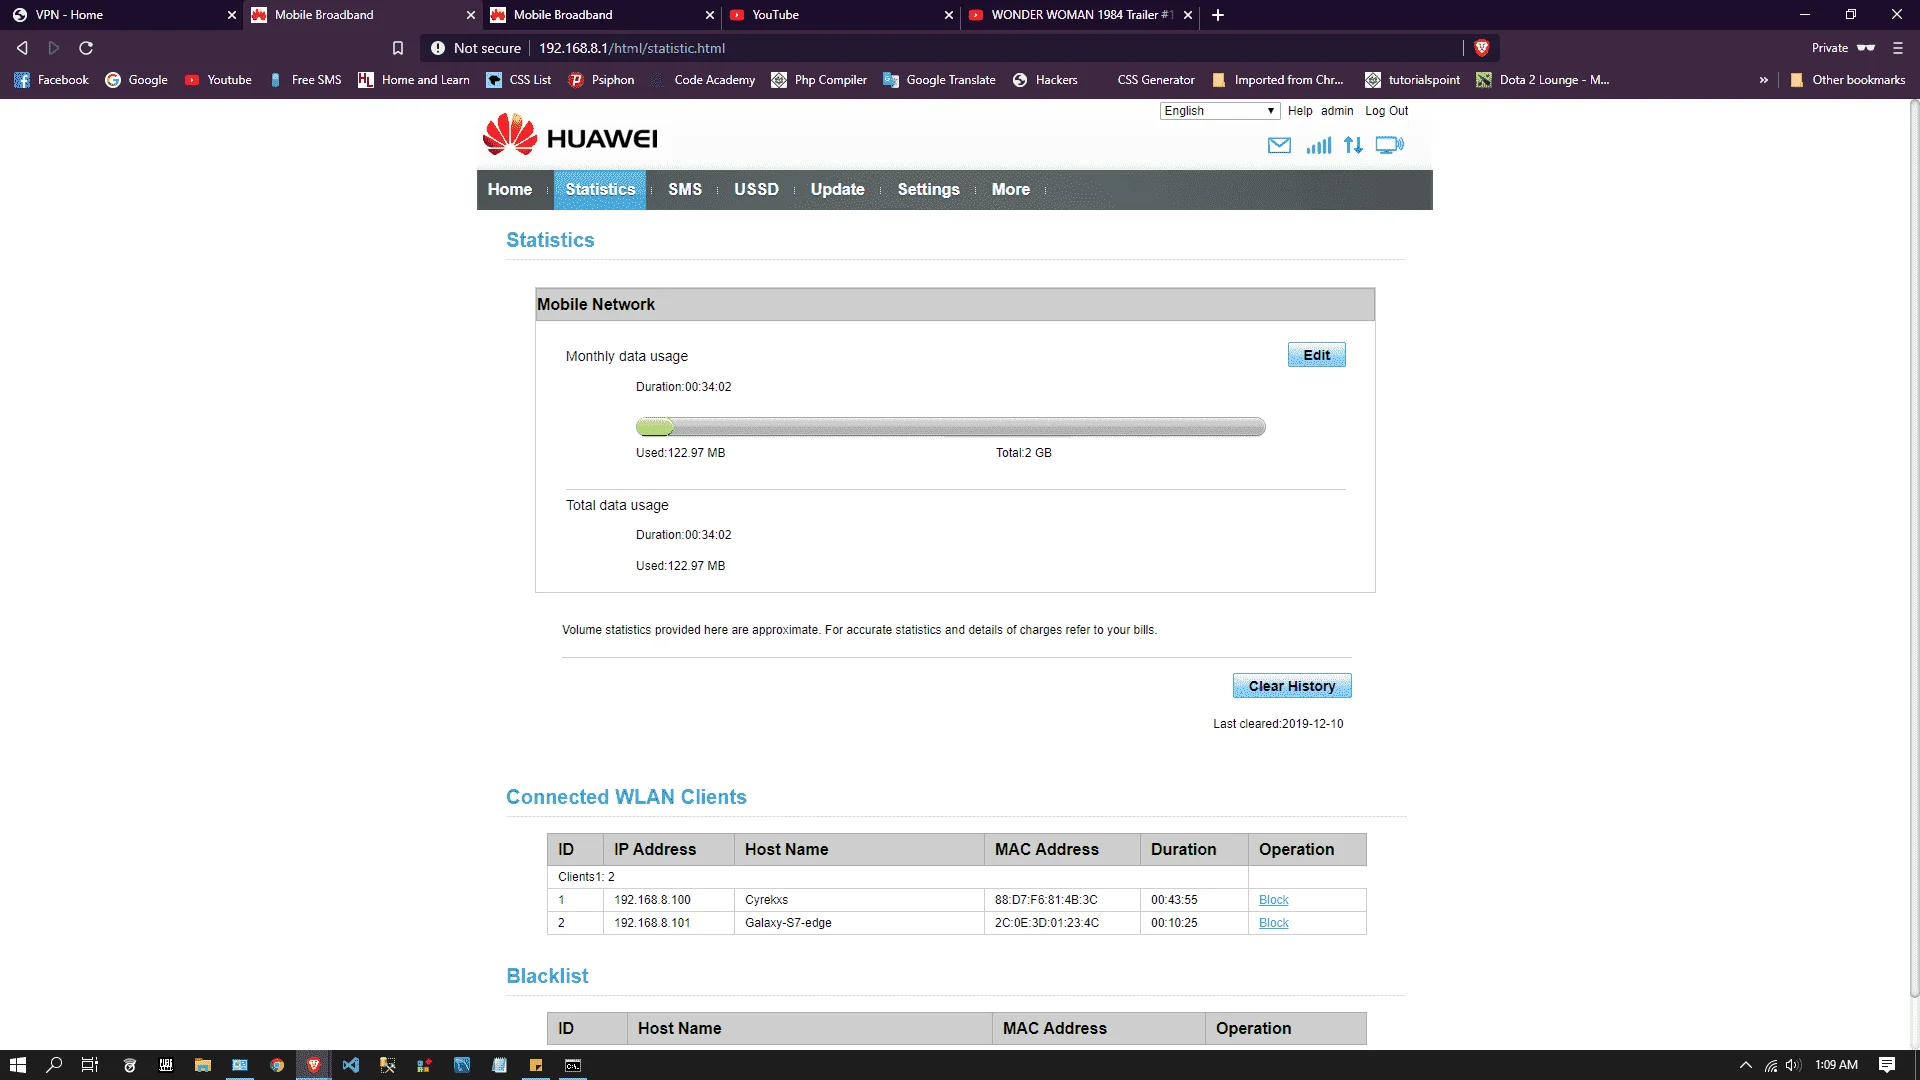Open Hackers bookmark

pos(1045,80)
